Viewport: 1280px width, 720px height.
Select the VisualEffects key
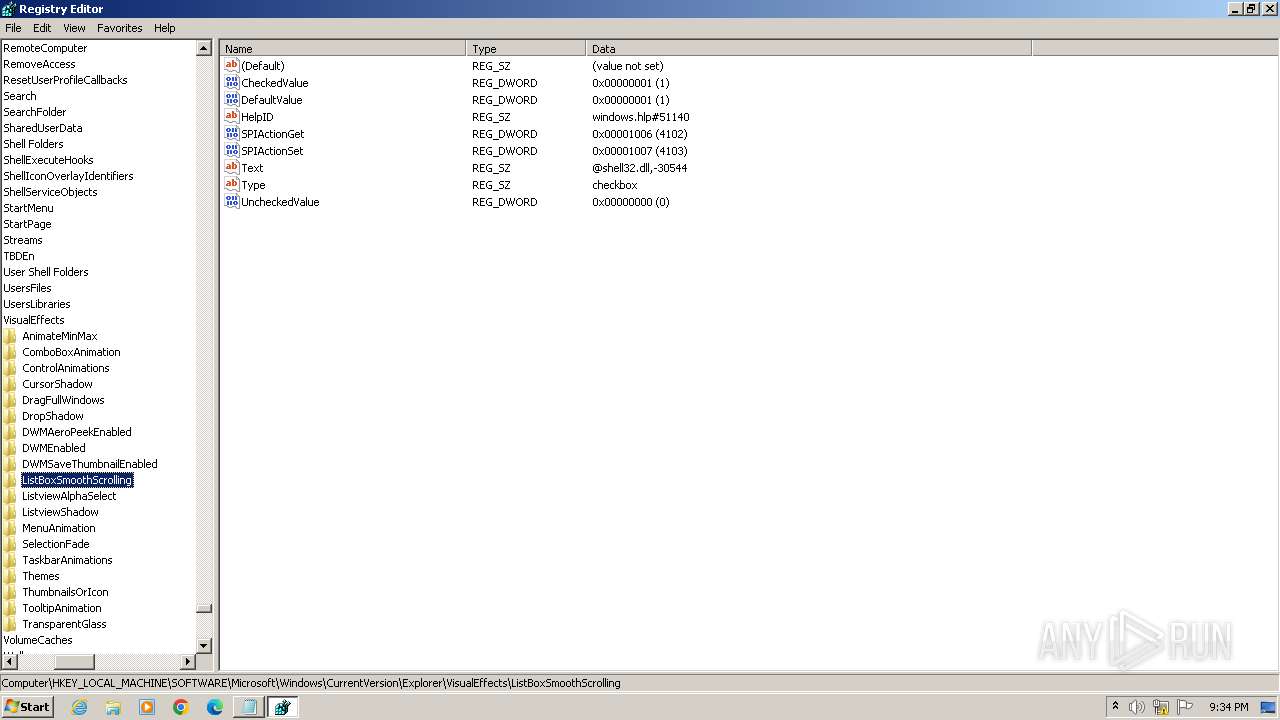coord(34,320)
